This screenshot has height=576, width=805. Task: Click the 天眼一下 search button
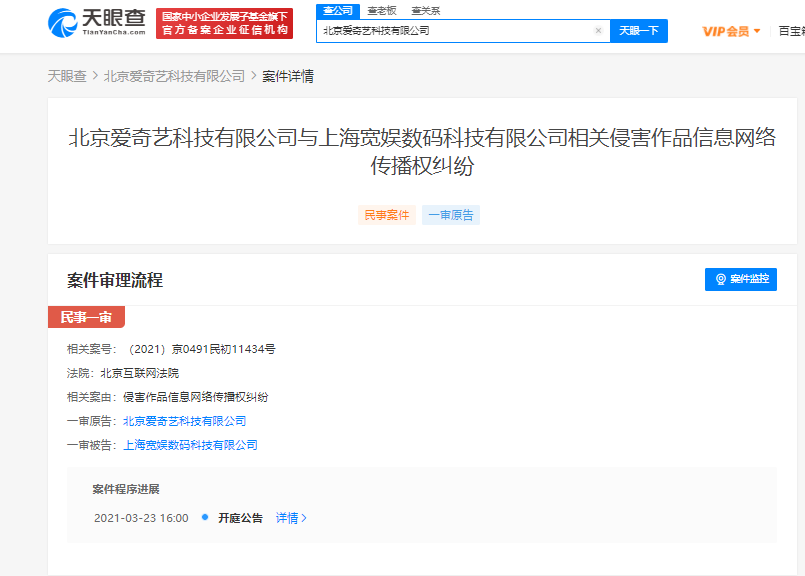point(639,31)
